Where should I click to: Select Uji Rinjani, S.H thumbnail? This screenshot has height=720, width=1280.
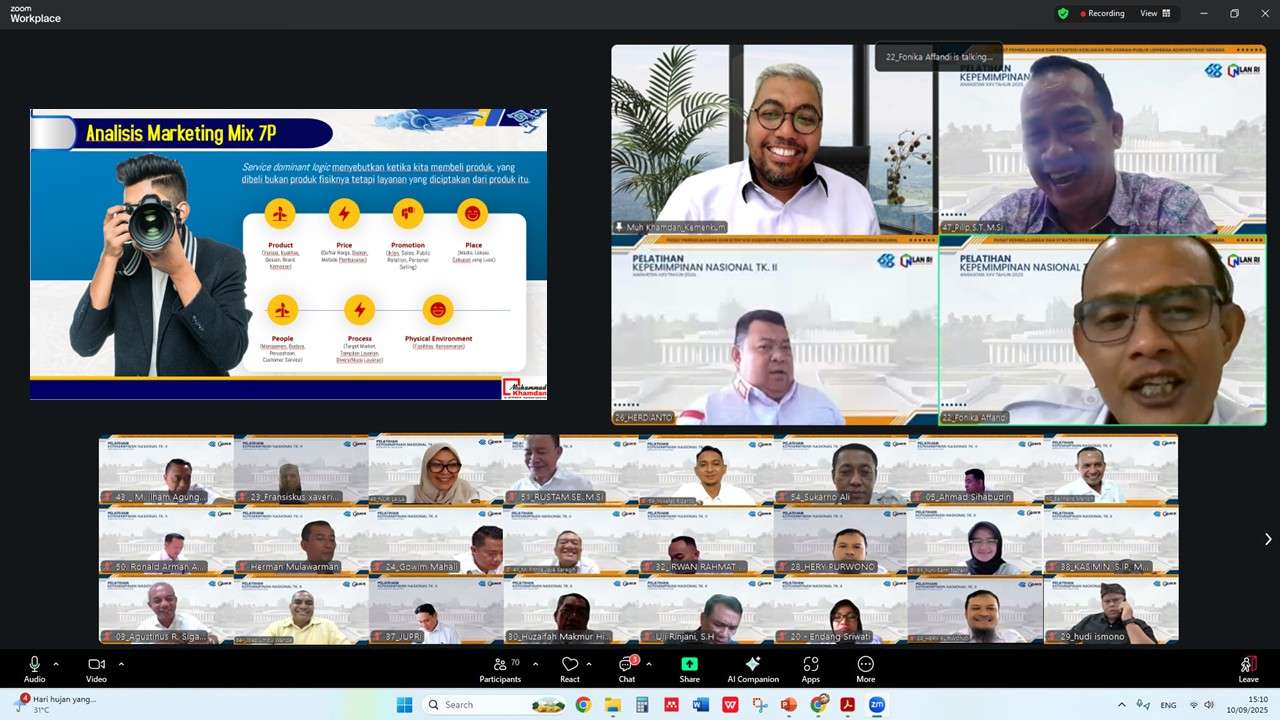click(705, 610)
